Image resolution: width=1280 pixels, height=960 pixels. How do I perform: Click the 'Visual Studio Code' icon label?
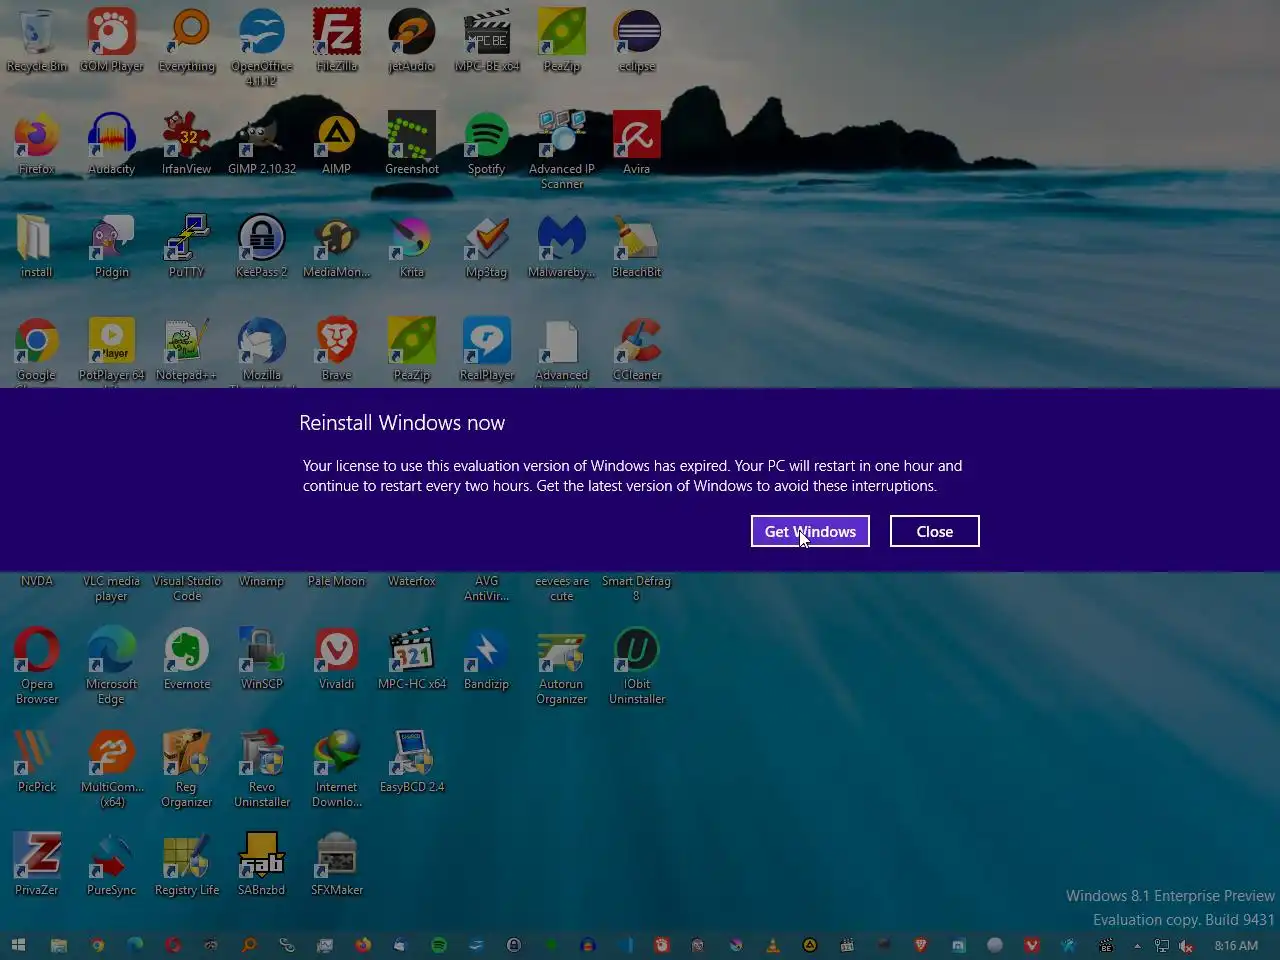[187, 588]
